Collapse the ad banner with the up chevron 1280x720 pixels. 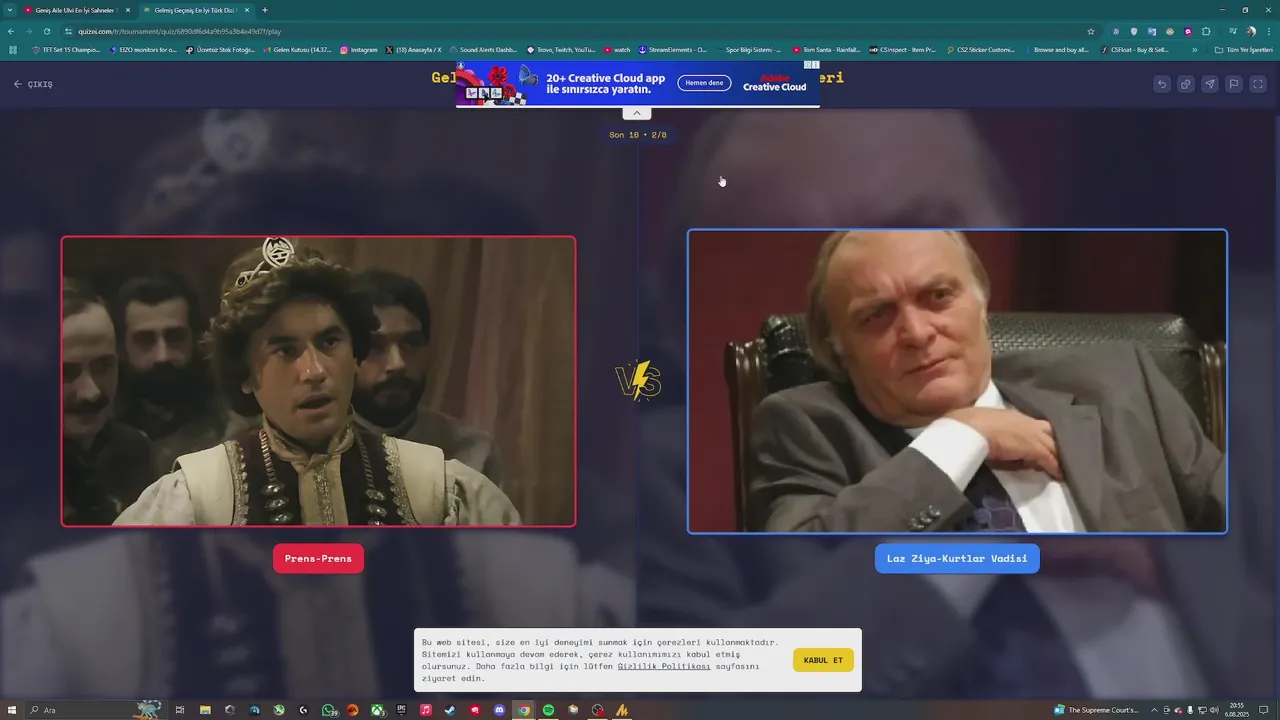pos(636,113)
